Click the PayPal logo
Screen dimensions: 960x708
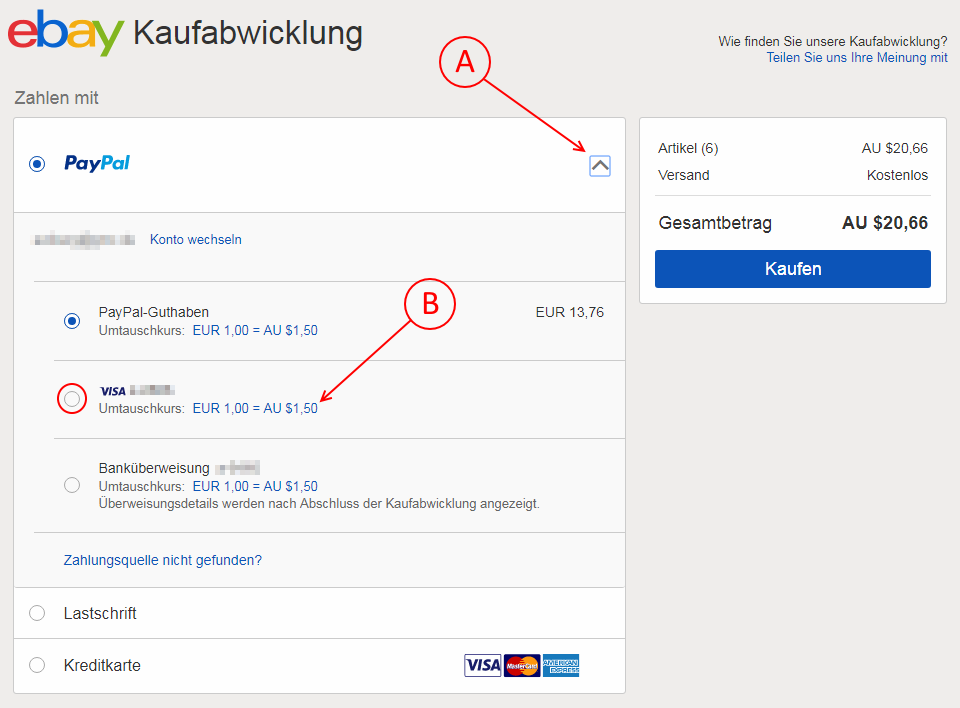tap(97, 163)
